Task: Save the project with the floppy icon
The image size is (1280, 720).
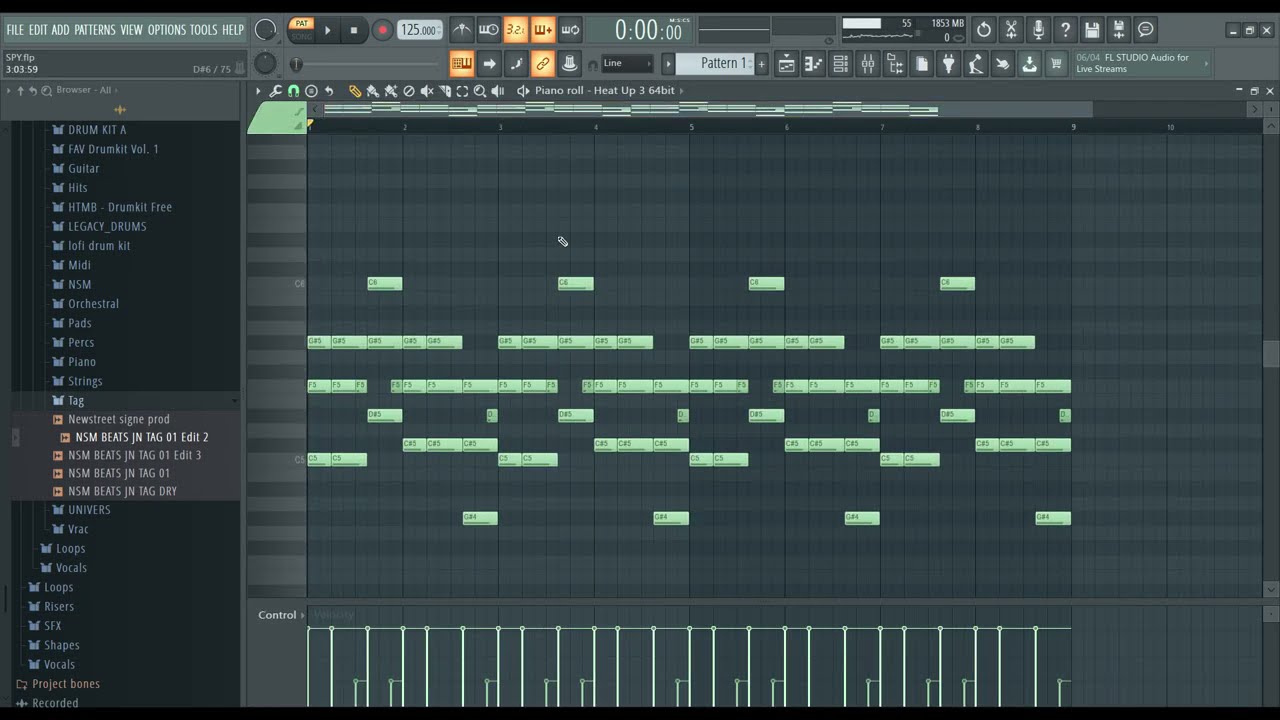Action: pyautogui.click(x=1092, y=30)
